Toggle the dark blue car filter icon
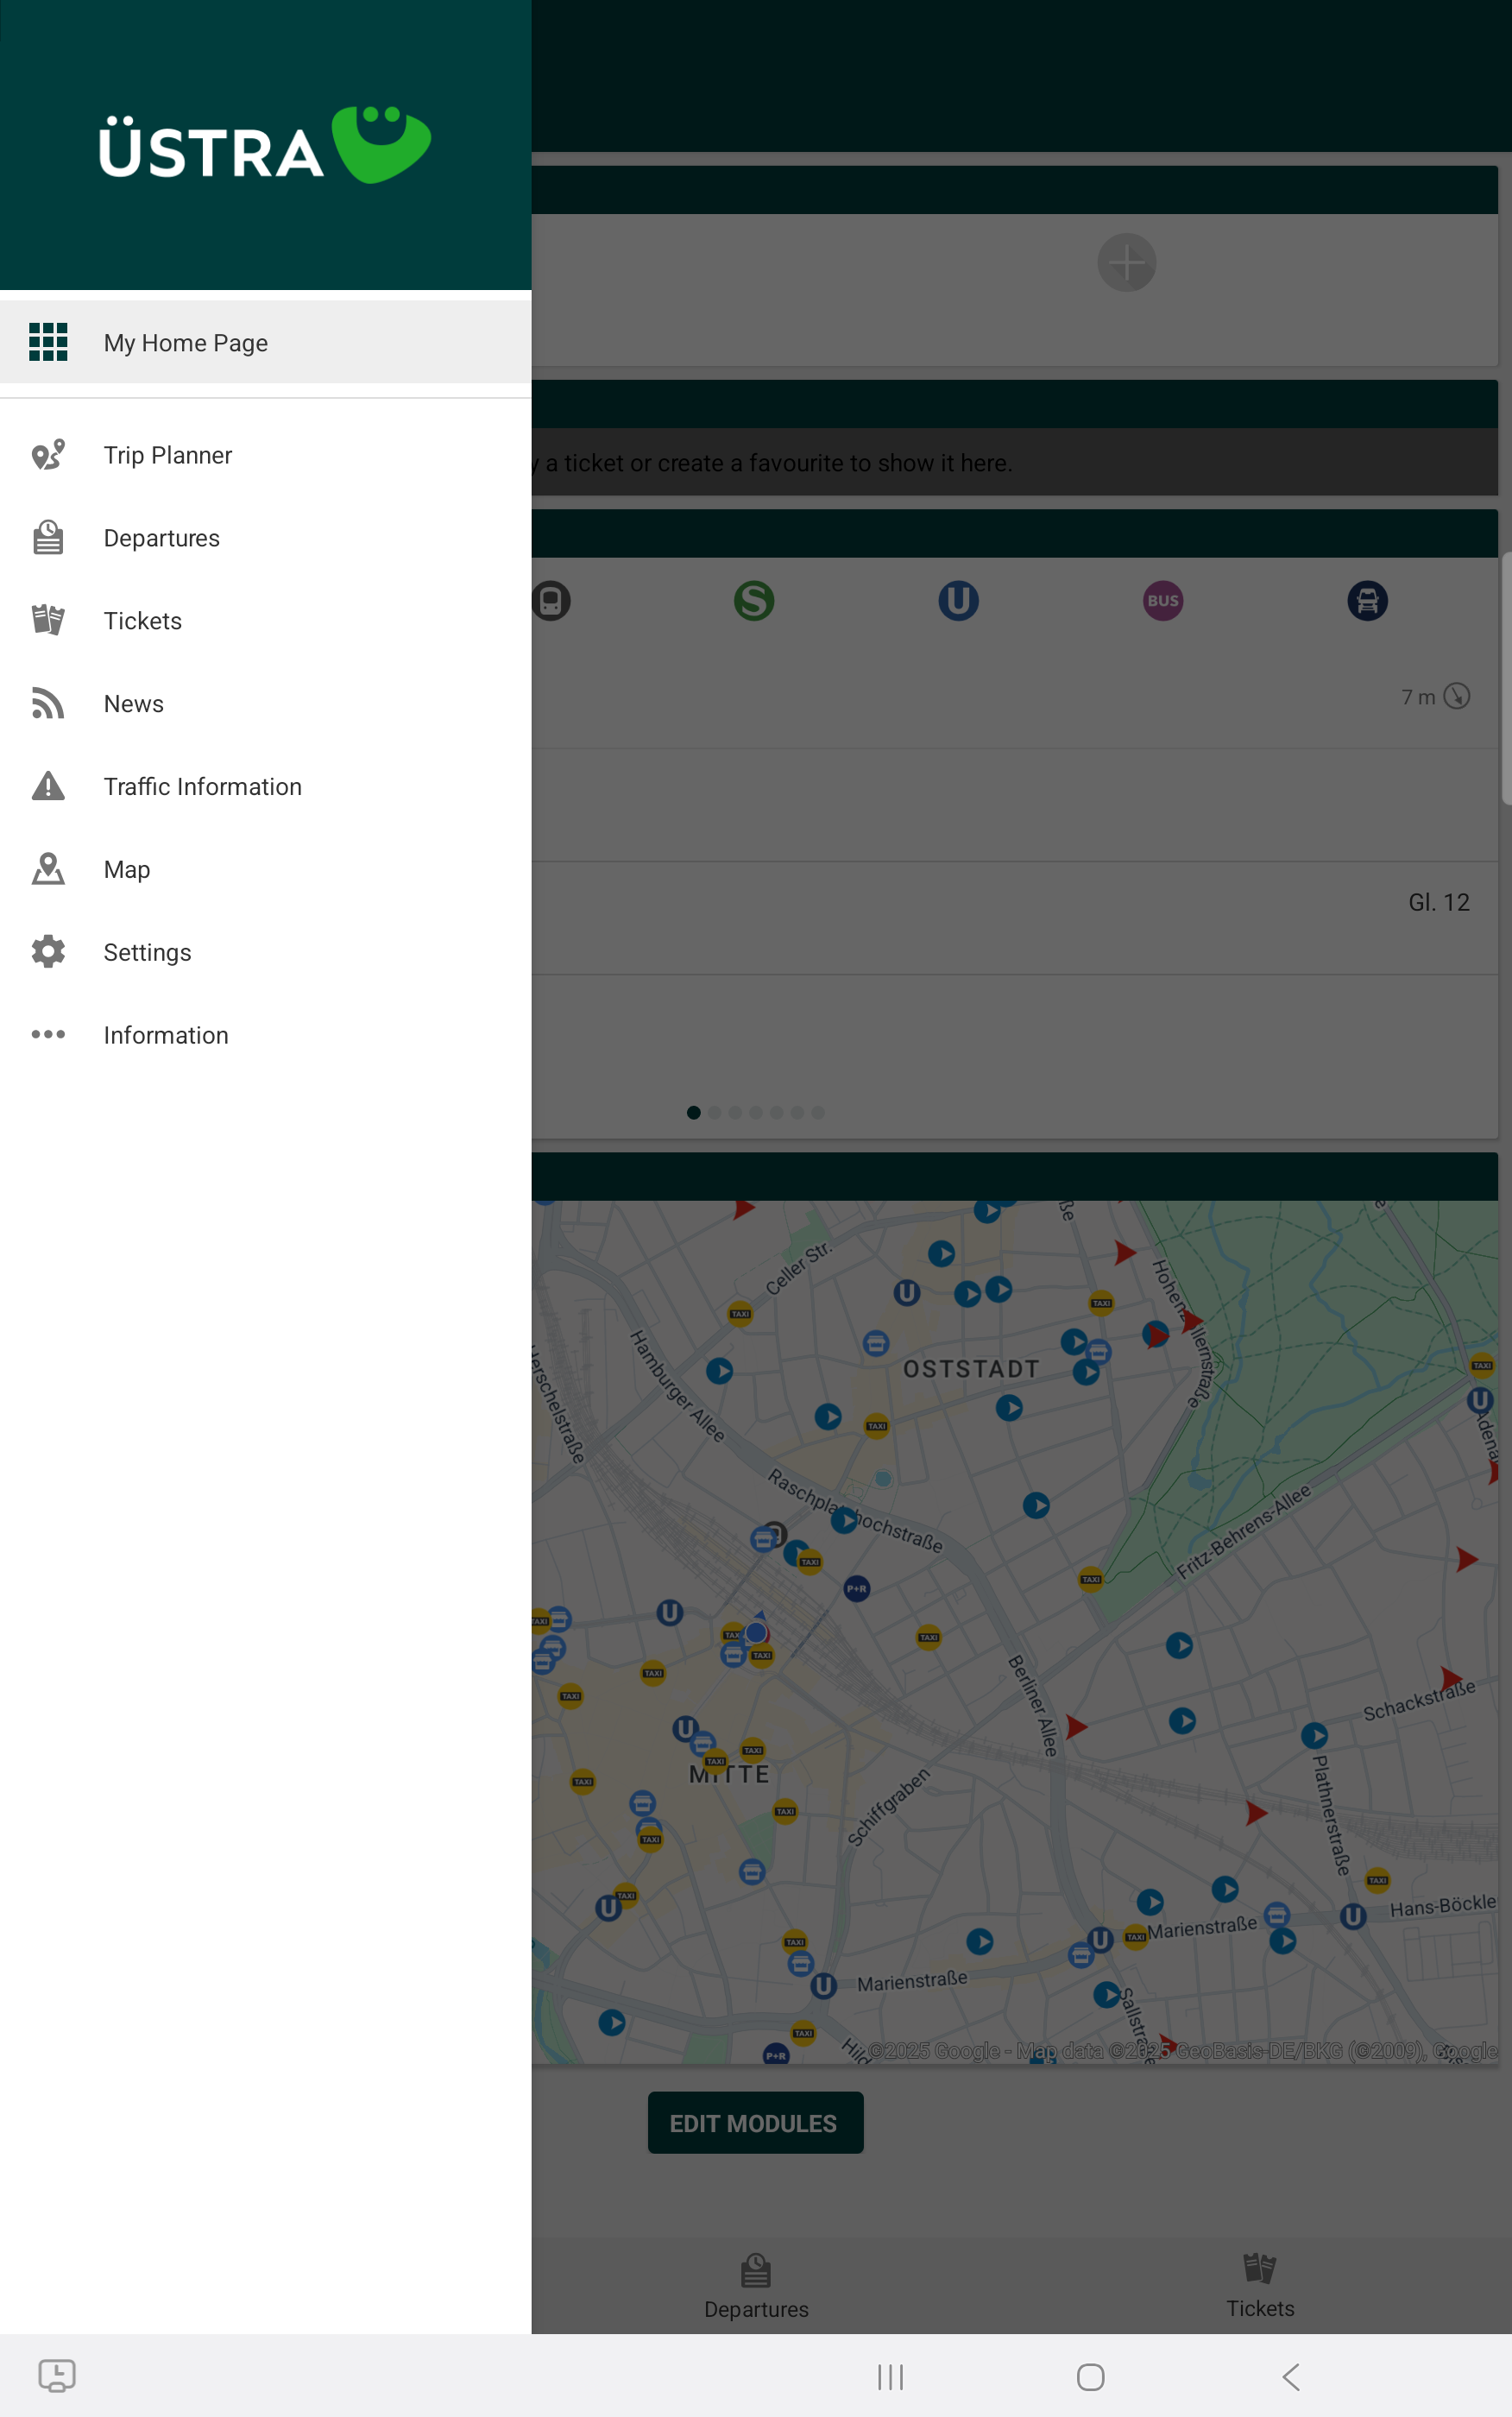This screenshot has width=1512, height=2417. 1367,601
